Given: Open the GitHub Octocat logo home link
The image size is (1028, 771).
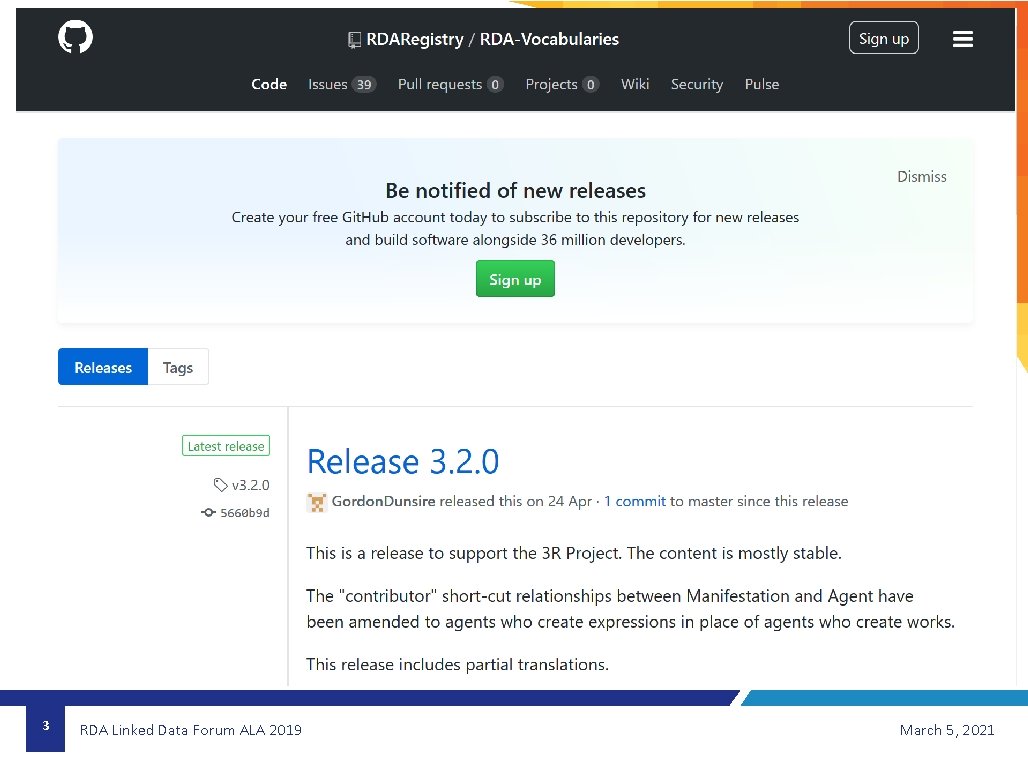Looking at the screenshot, I should [75, 37].
